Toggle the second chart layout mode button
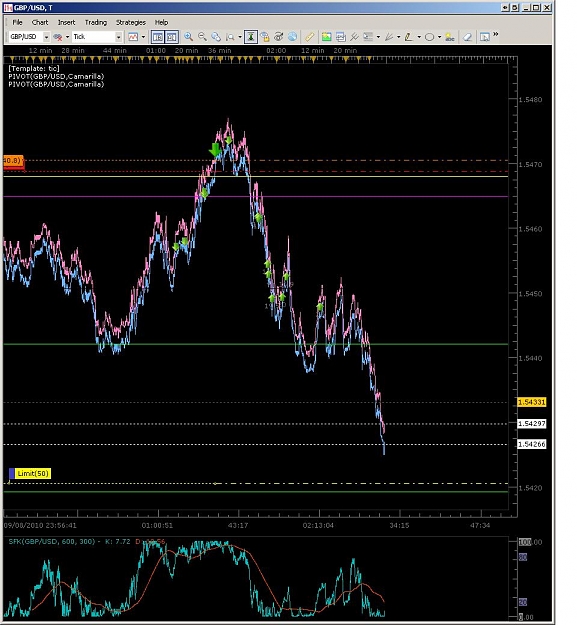The image size is (577, 625). click(171, 37)
